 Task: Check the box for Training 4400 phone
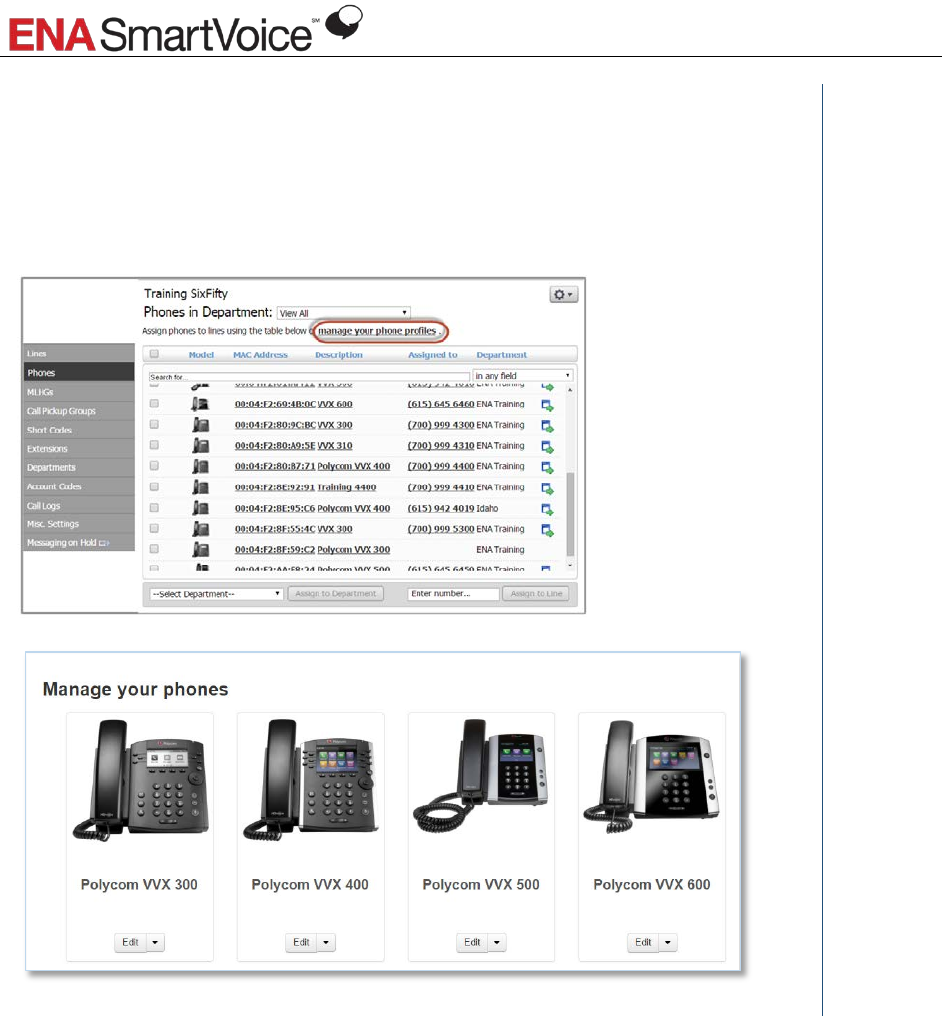(x=154, y=486)
